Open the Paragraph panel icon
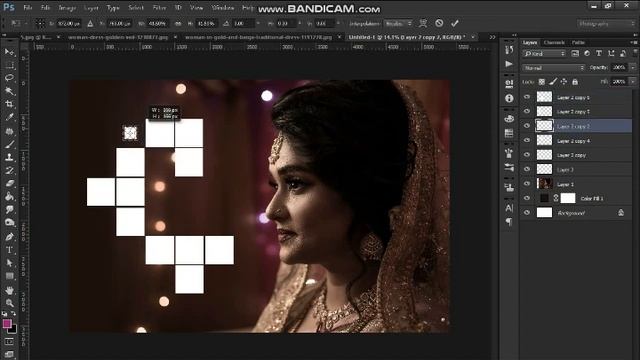 tap(509, 222)
